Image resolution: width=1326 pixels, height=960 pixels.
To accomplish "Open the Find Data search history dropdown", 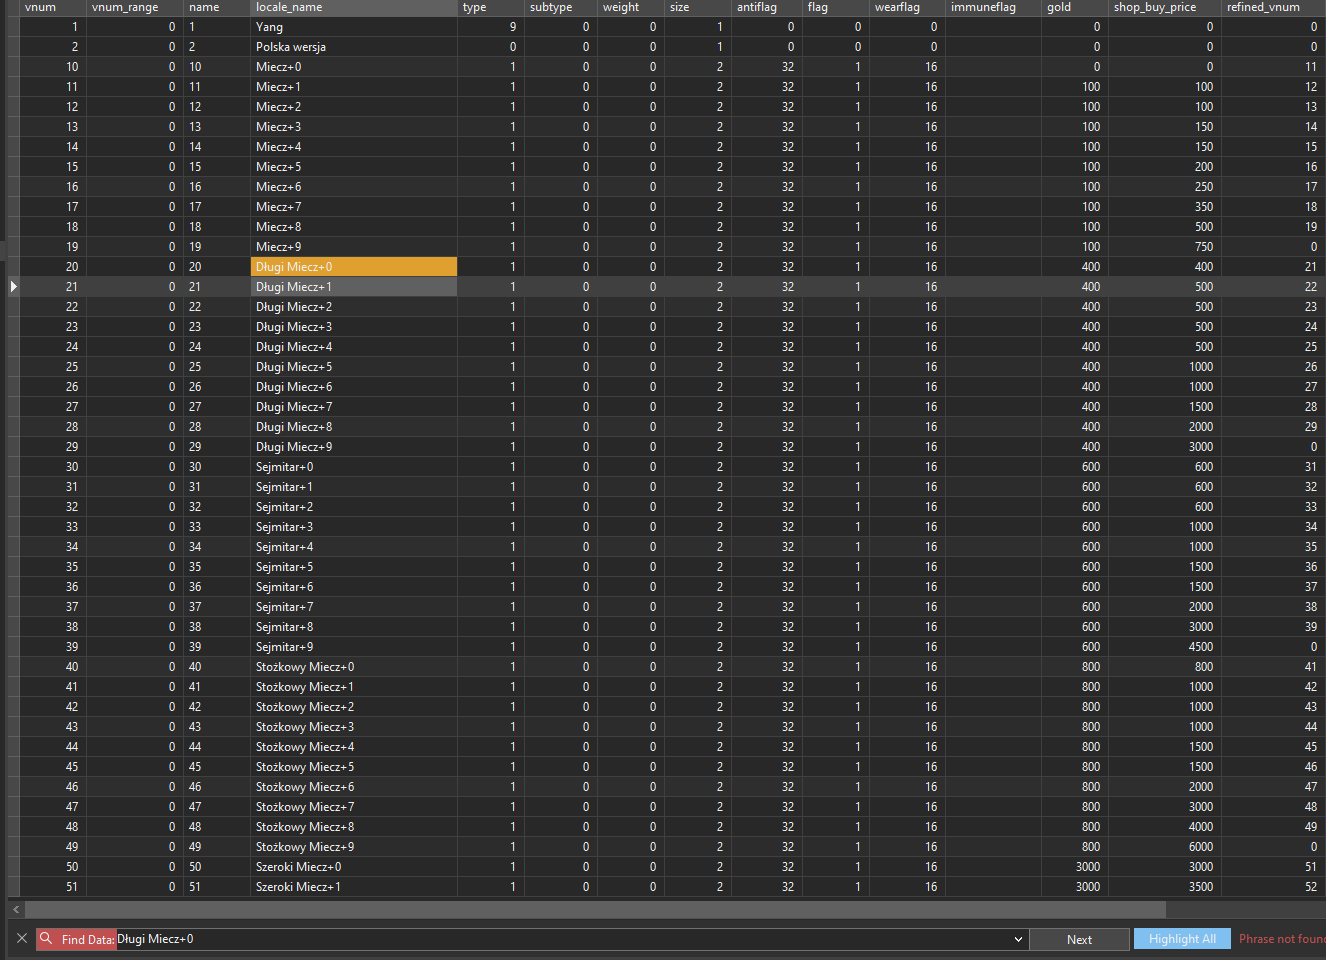I will tap(1018, 939).
